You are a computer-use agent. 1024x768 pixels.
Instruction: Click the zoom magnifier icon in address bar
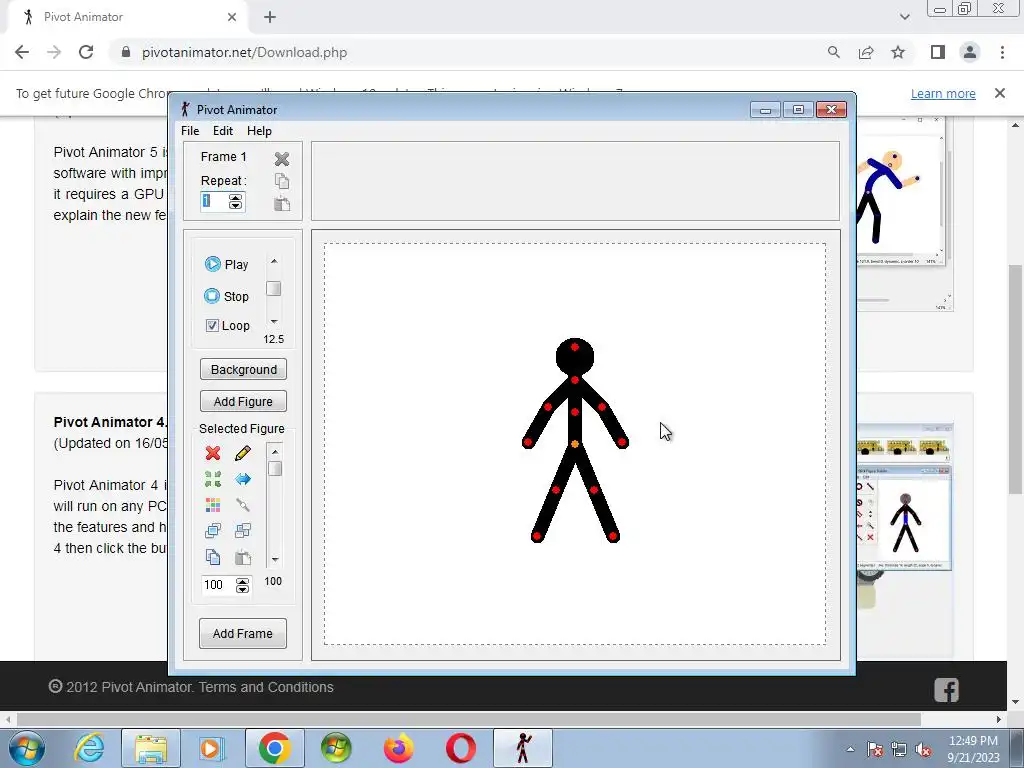point(833,52)
